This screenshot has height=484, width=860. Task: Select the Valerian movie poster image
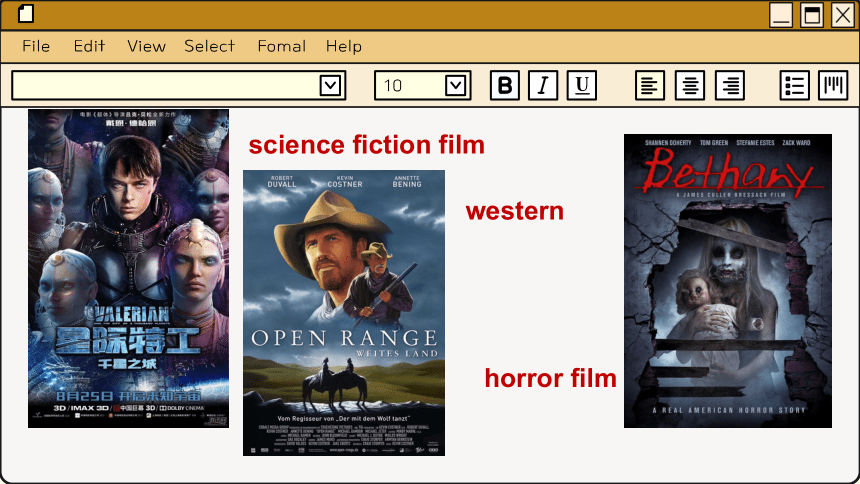[x=128, y=268]
